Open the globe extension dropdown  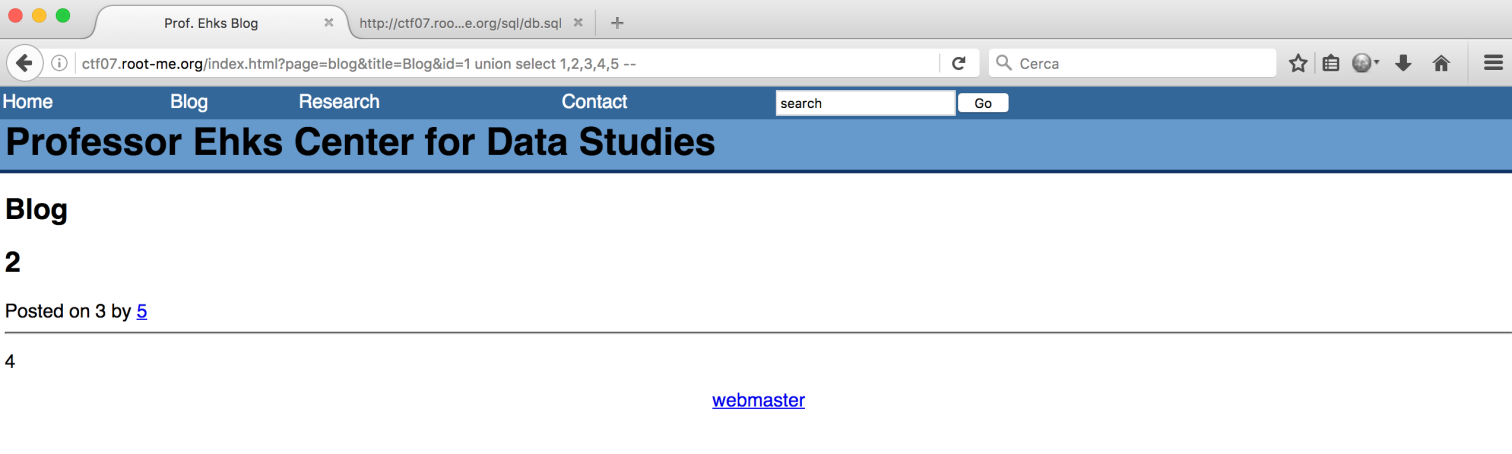pyautogui.click(x=1366, y=63)
